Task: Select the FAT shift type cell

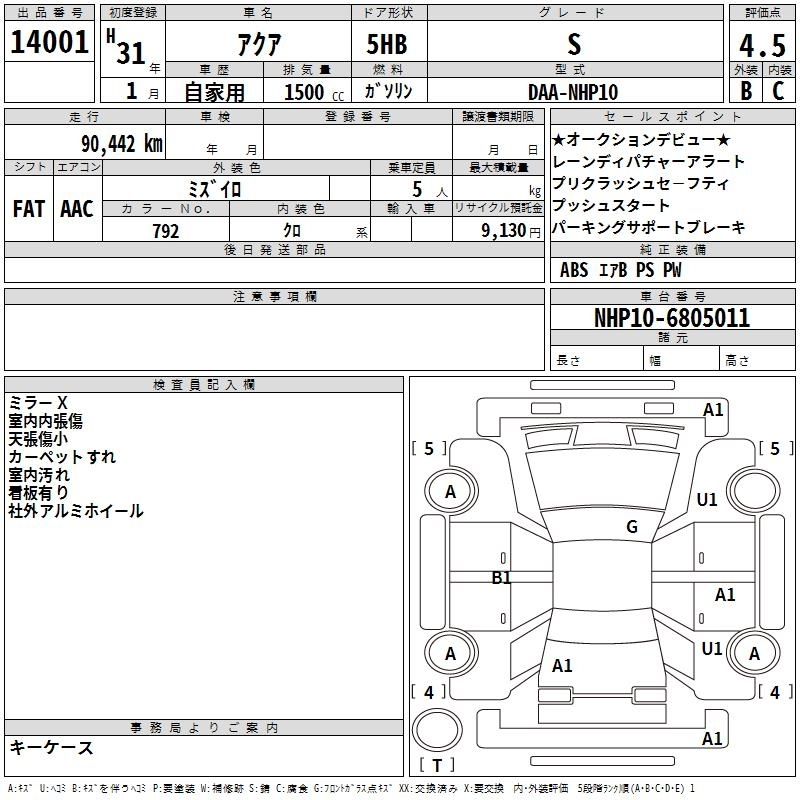Action: click(29, 209)
